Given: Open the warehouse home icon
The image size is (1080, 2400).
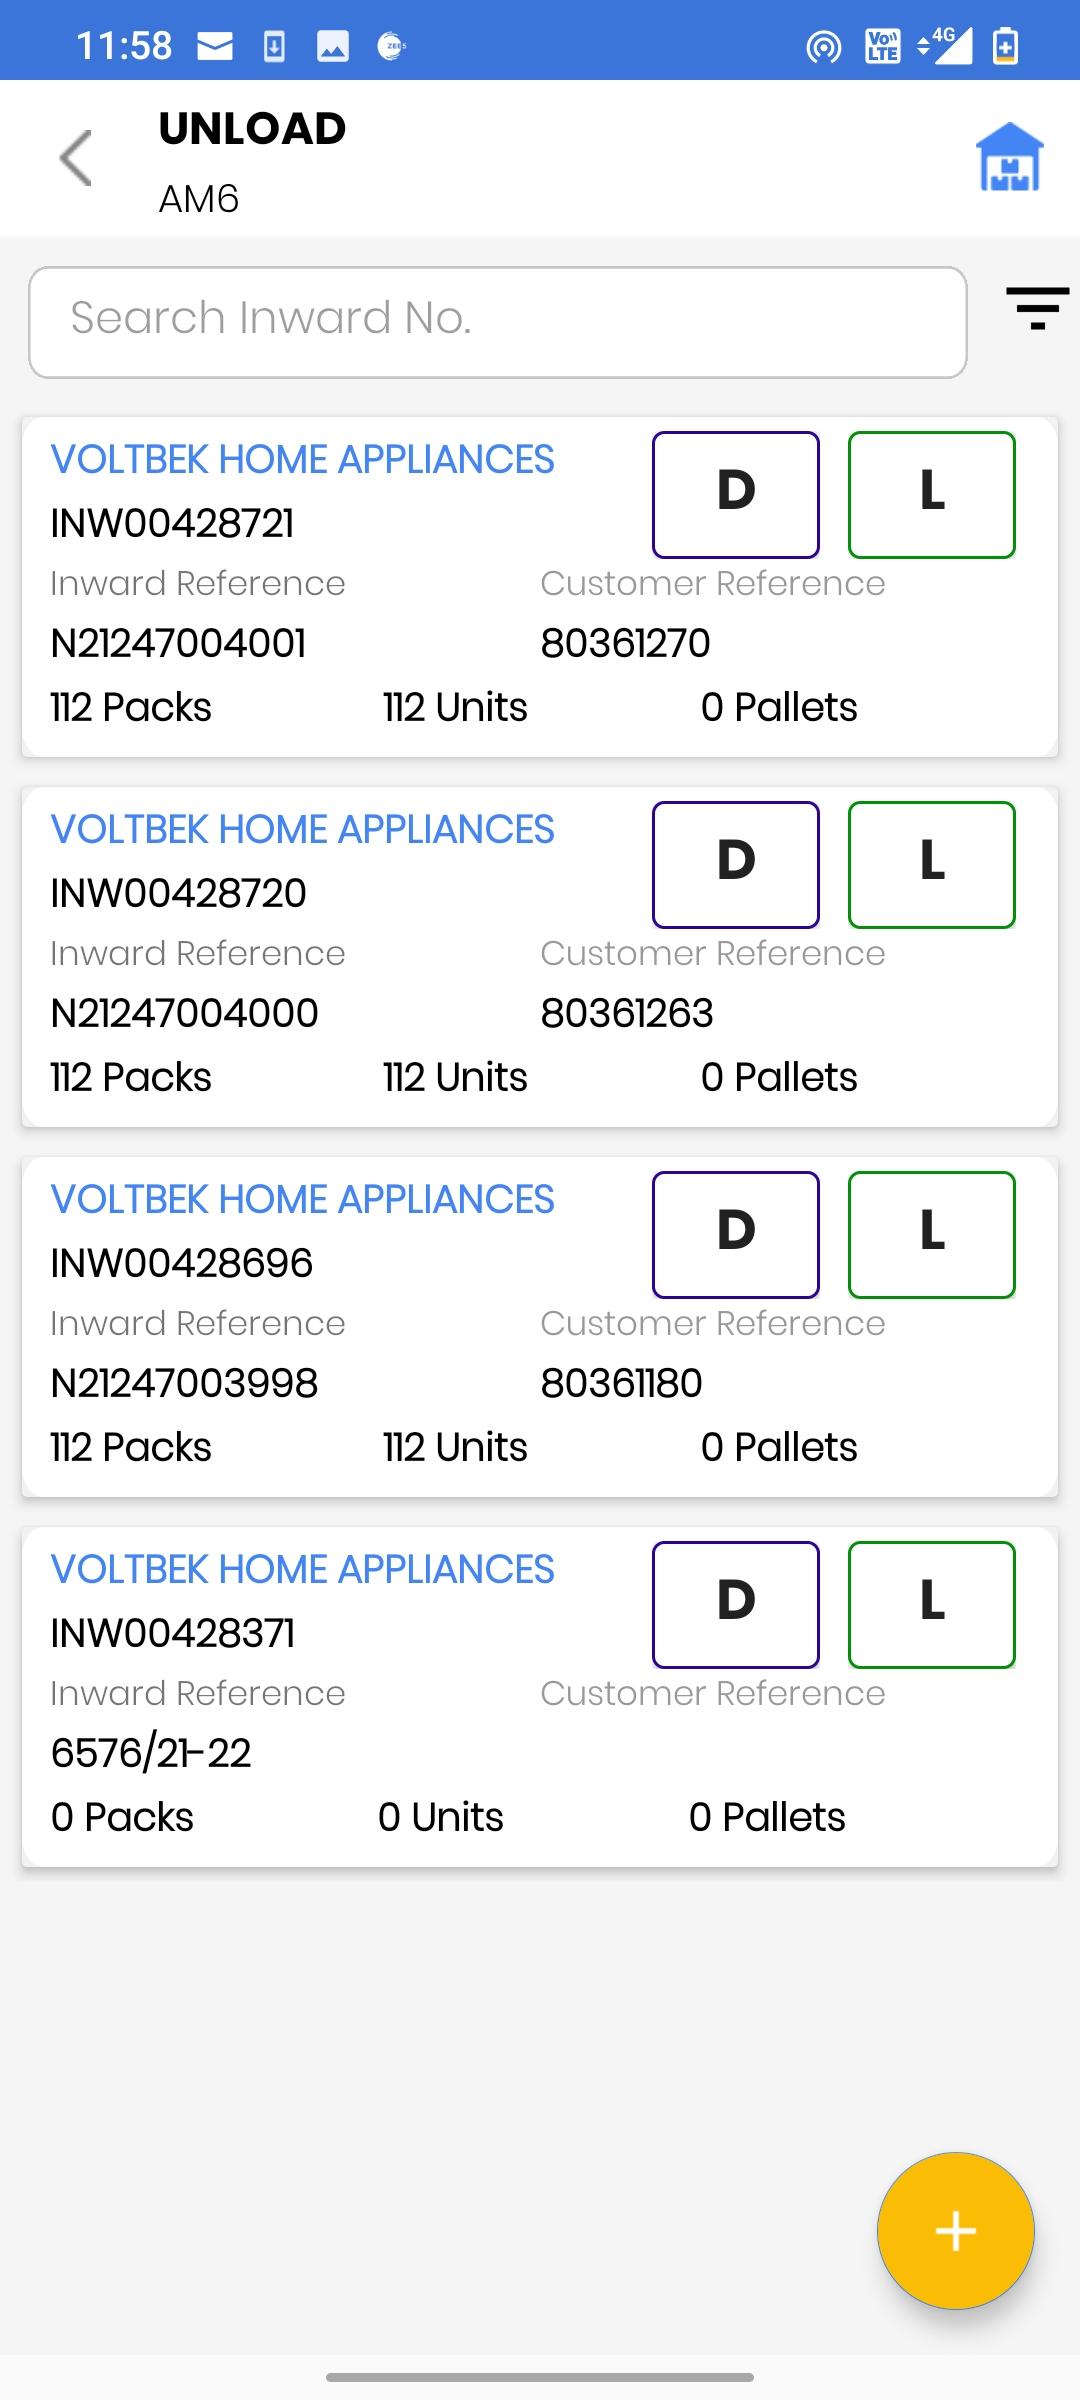Looking at the screenshot, I should pos(1009,157).
